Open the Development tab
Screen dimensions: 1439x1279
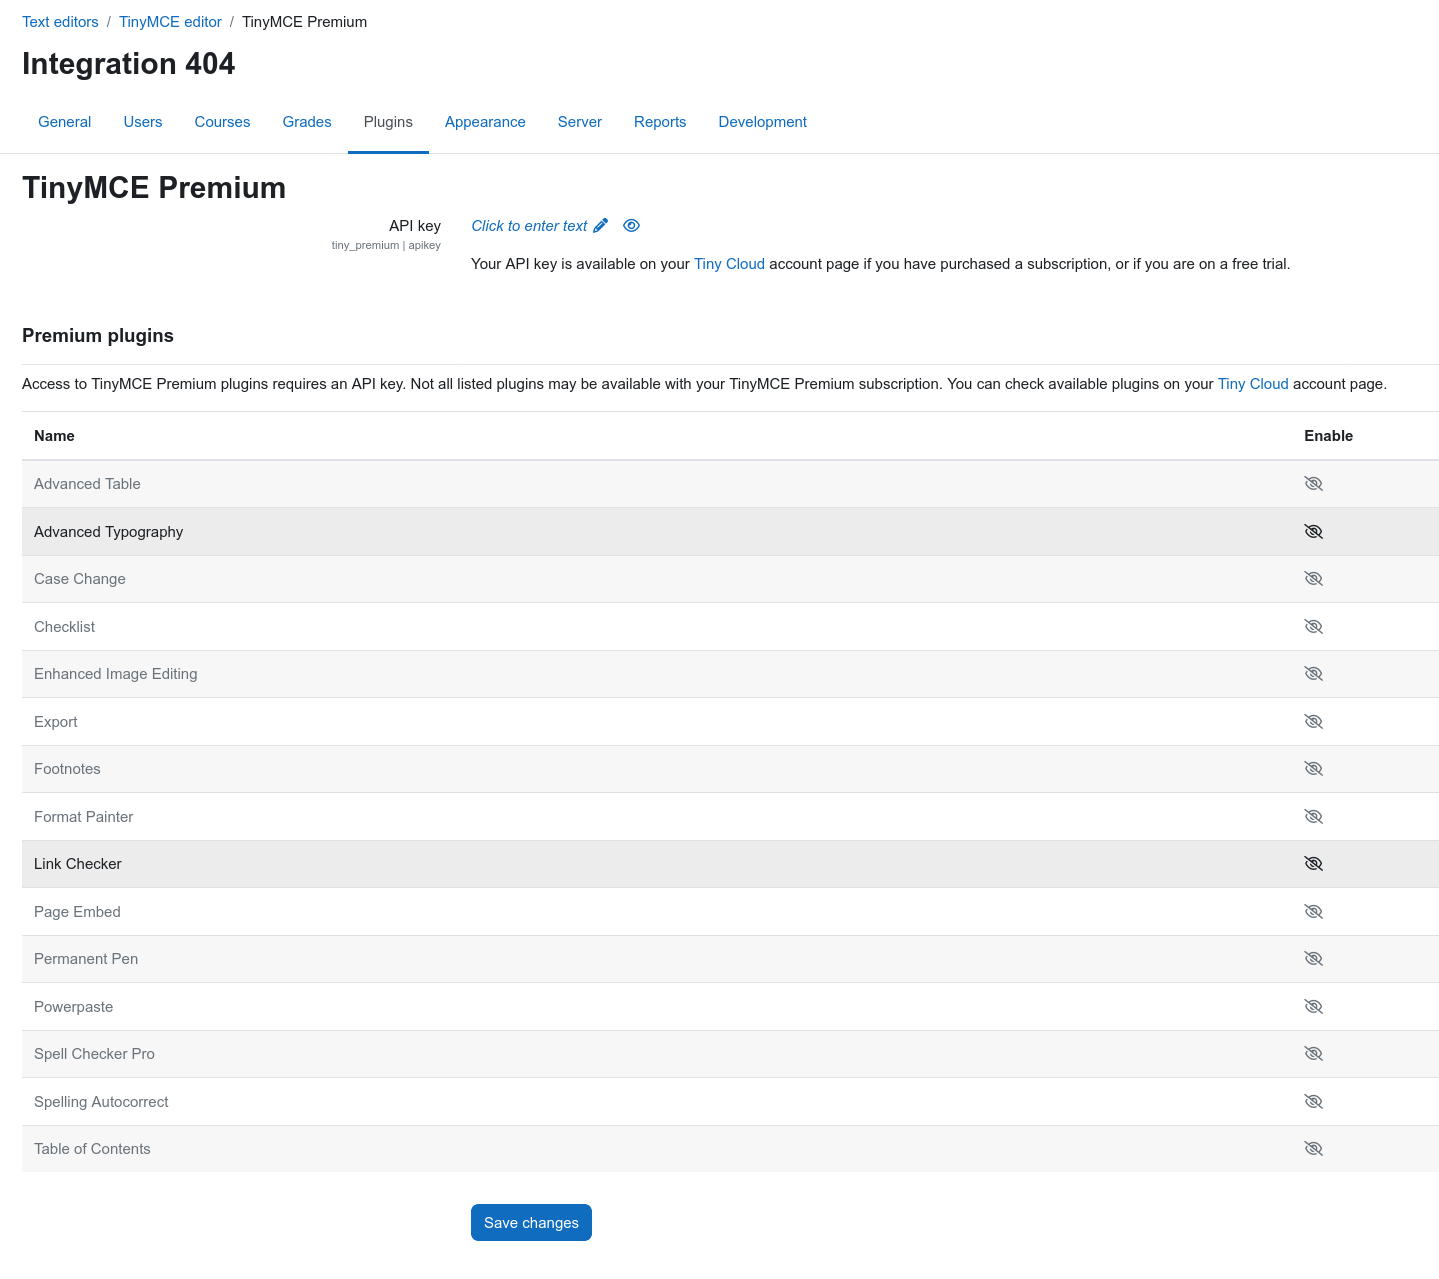coord(763,122)
